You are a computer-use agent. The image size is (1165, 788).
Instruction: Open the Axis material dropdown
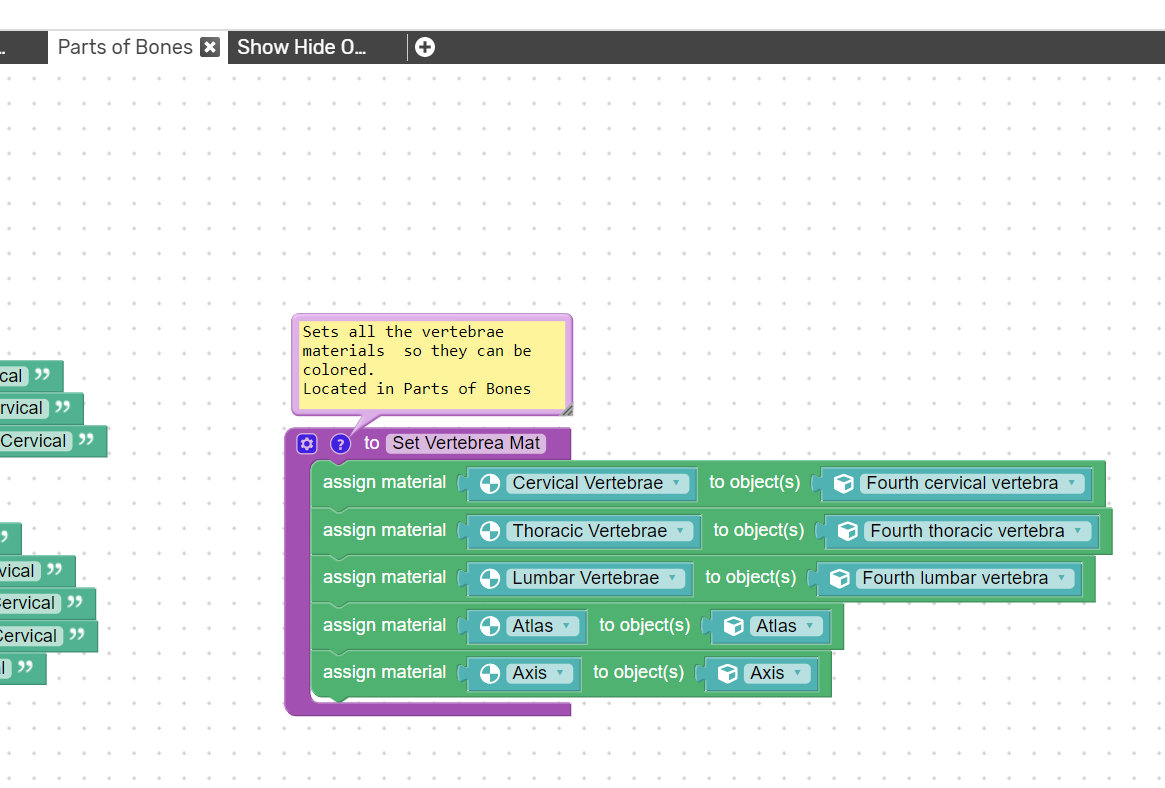[x=539, y=674]
